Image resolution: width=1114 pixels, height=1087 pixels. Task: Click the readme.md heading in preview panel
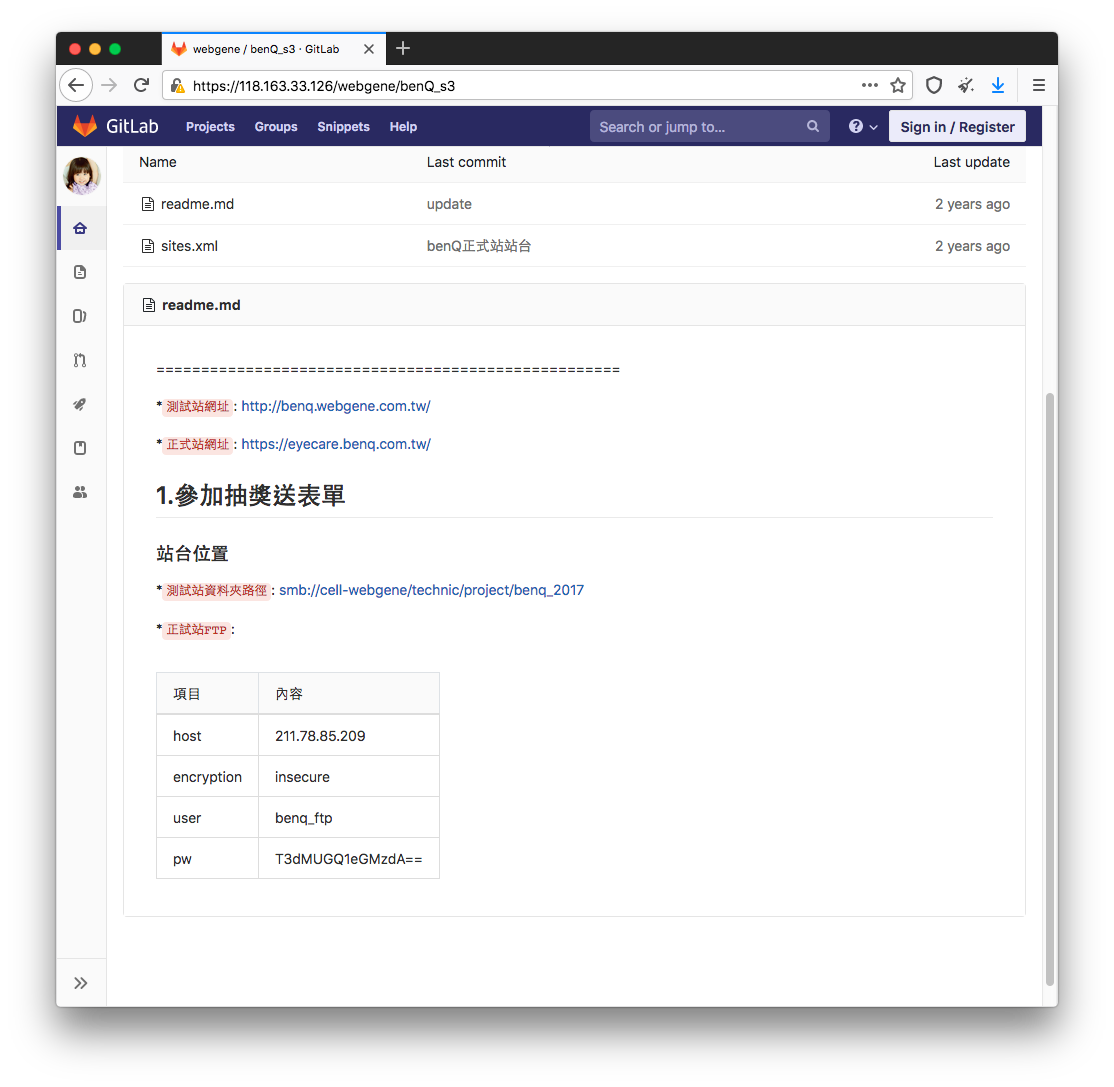pos(201,305)
